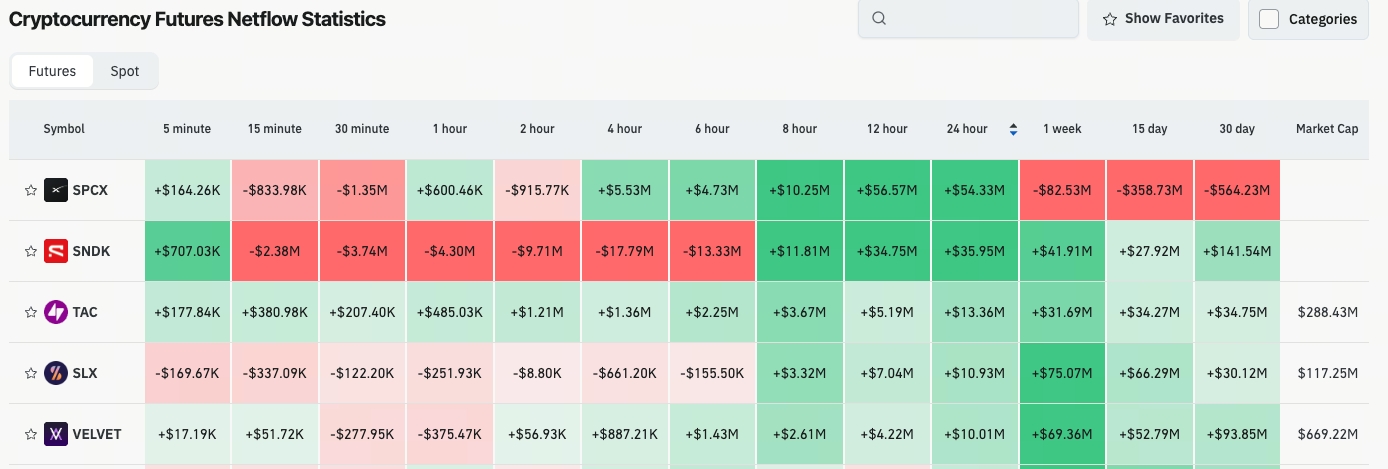Favorite SLX with its star icon
This screenshot has height=469, width=1388.
tap(31, 373)
